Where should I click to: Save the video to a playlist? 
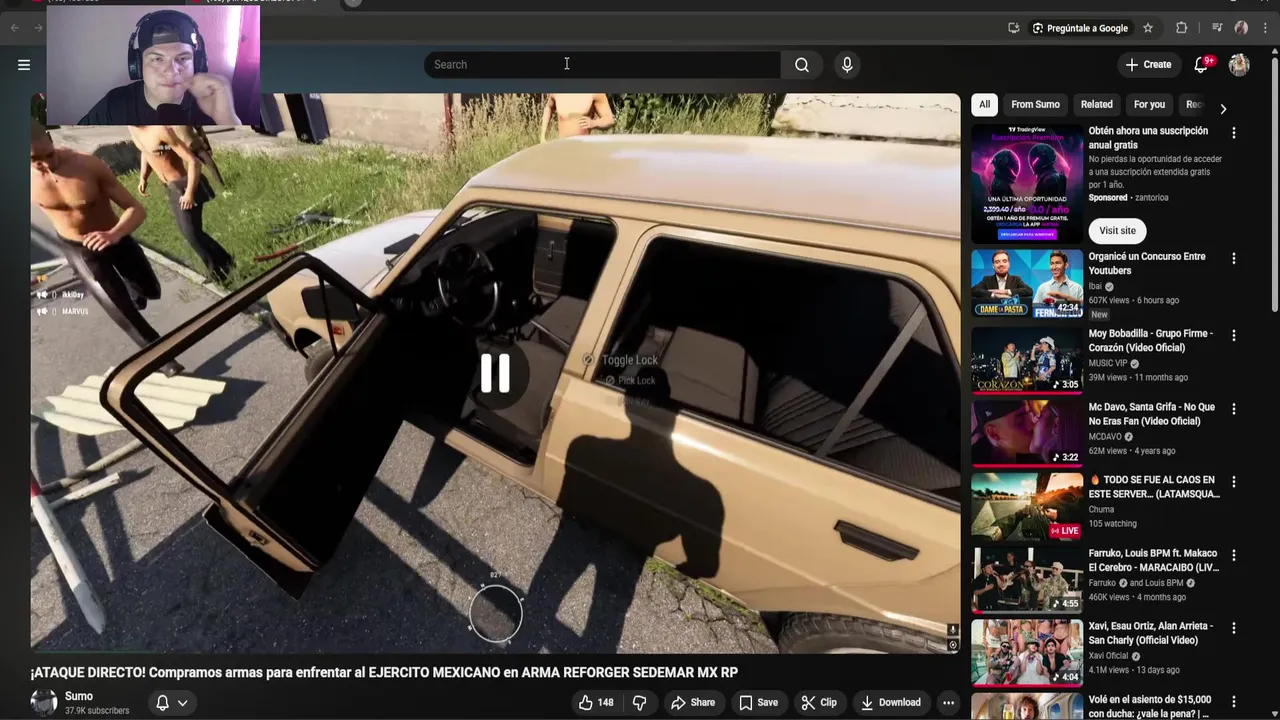click(x=758, y=702)
